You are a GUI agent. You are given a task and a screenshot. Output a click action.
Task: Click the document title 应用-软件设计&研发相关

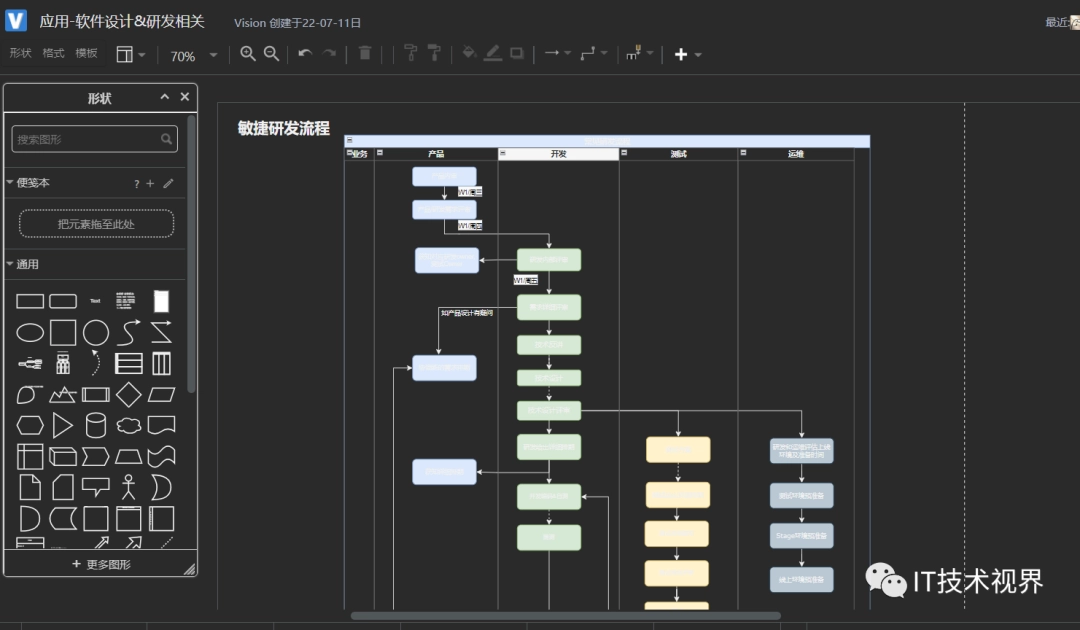(122, 21)
